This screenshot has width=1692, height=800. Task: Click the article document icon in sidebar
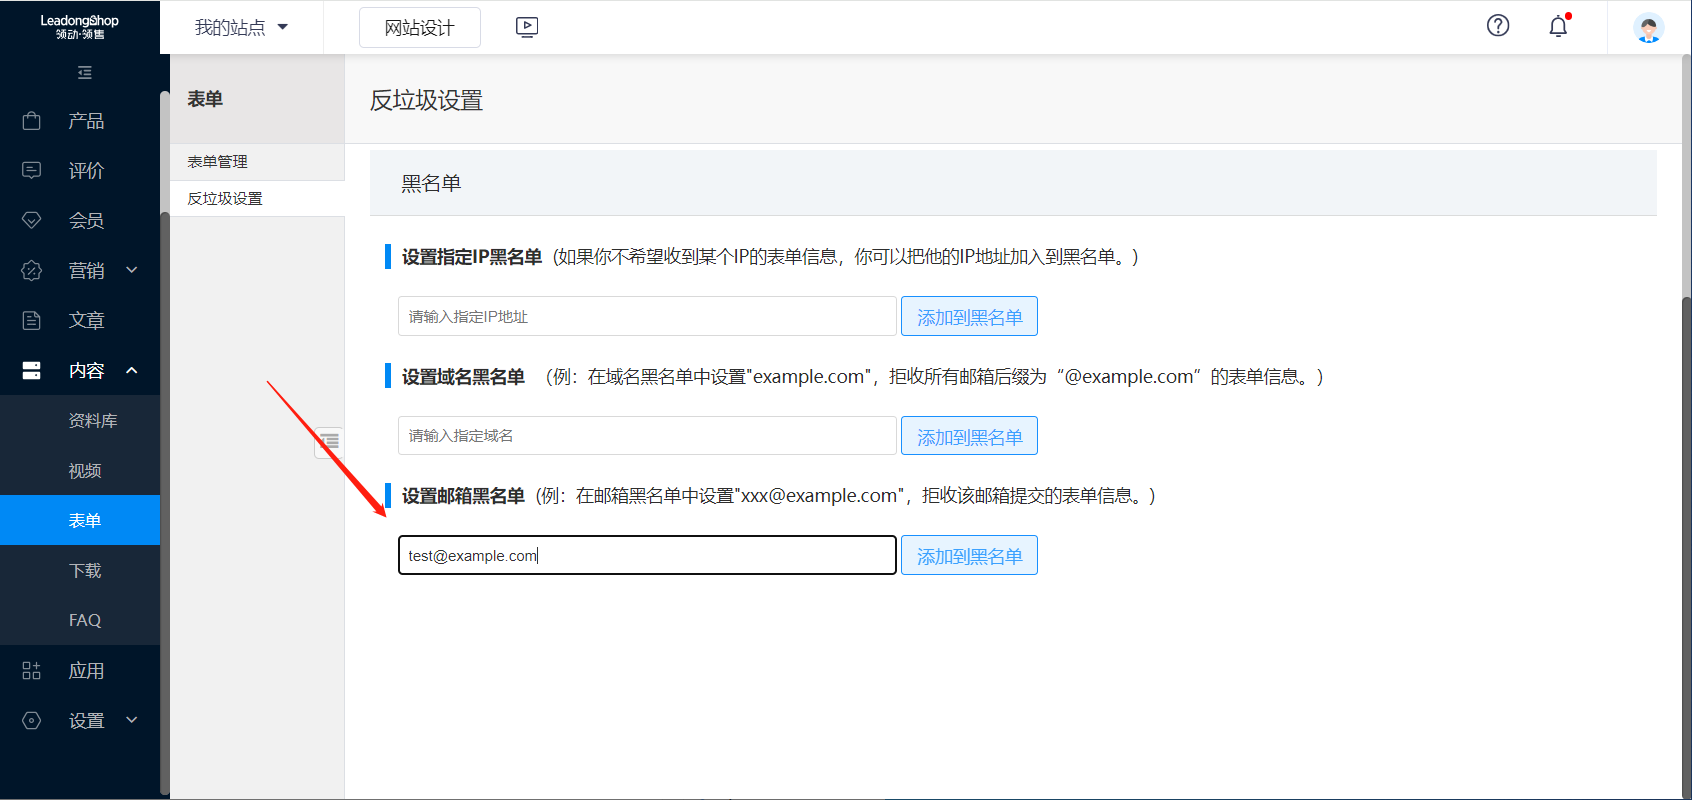pos(32,321)
